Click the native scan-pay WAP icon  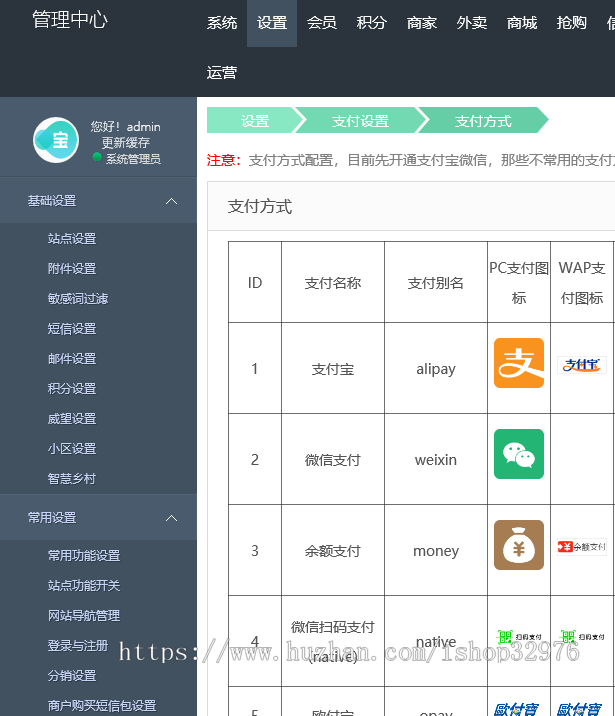click(582, 637)
